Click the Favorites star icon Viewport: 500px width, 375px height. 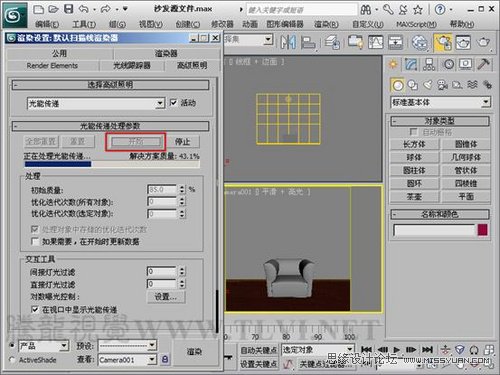coord(418,10)
